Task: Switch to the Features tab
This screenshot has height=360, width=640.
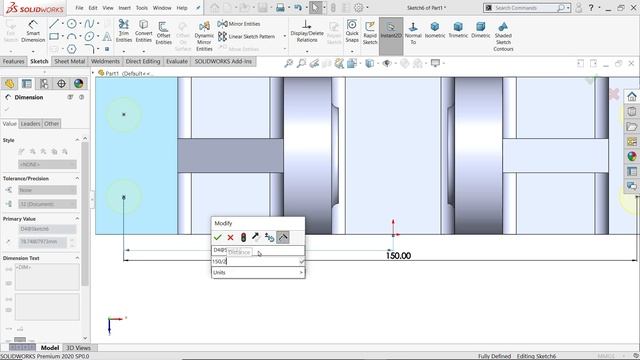Action: pyautogui.click(x=13, y=61)
